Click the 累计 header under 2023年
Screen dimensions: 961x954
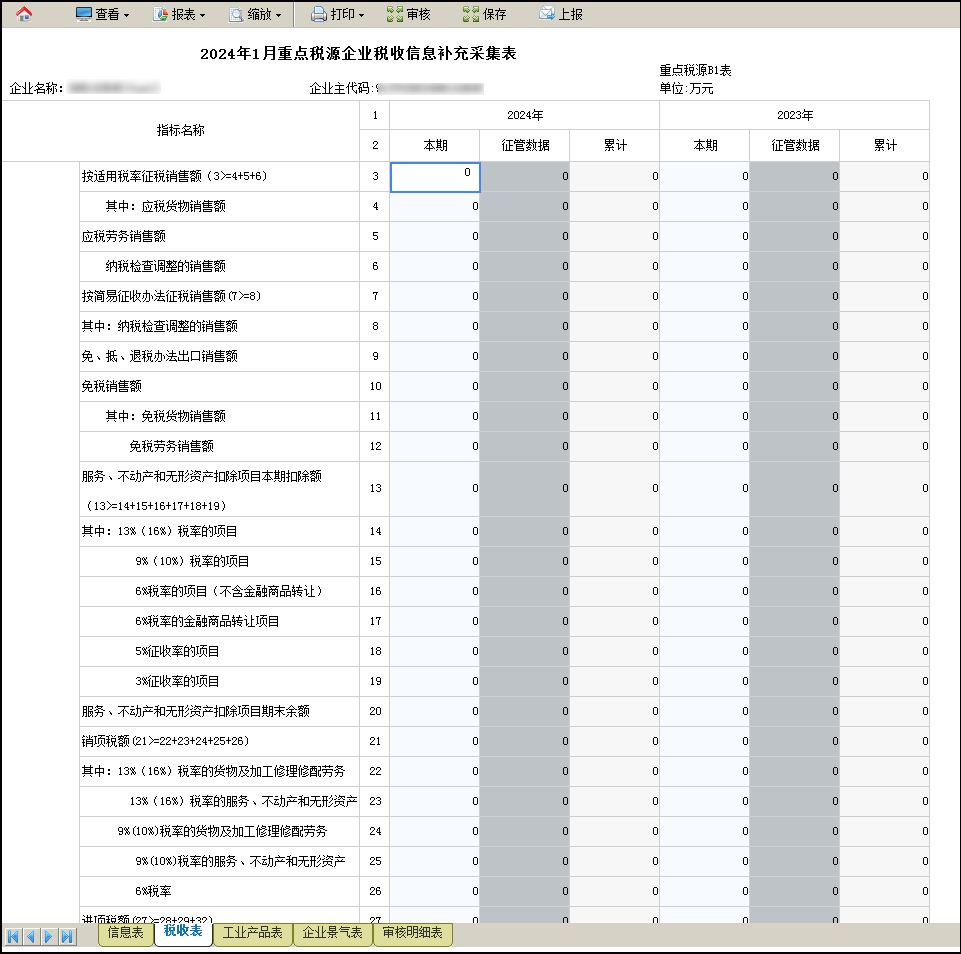(x=885, y=146)
